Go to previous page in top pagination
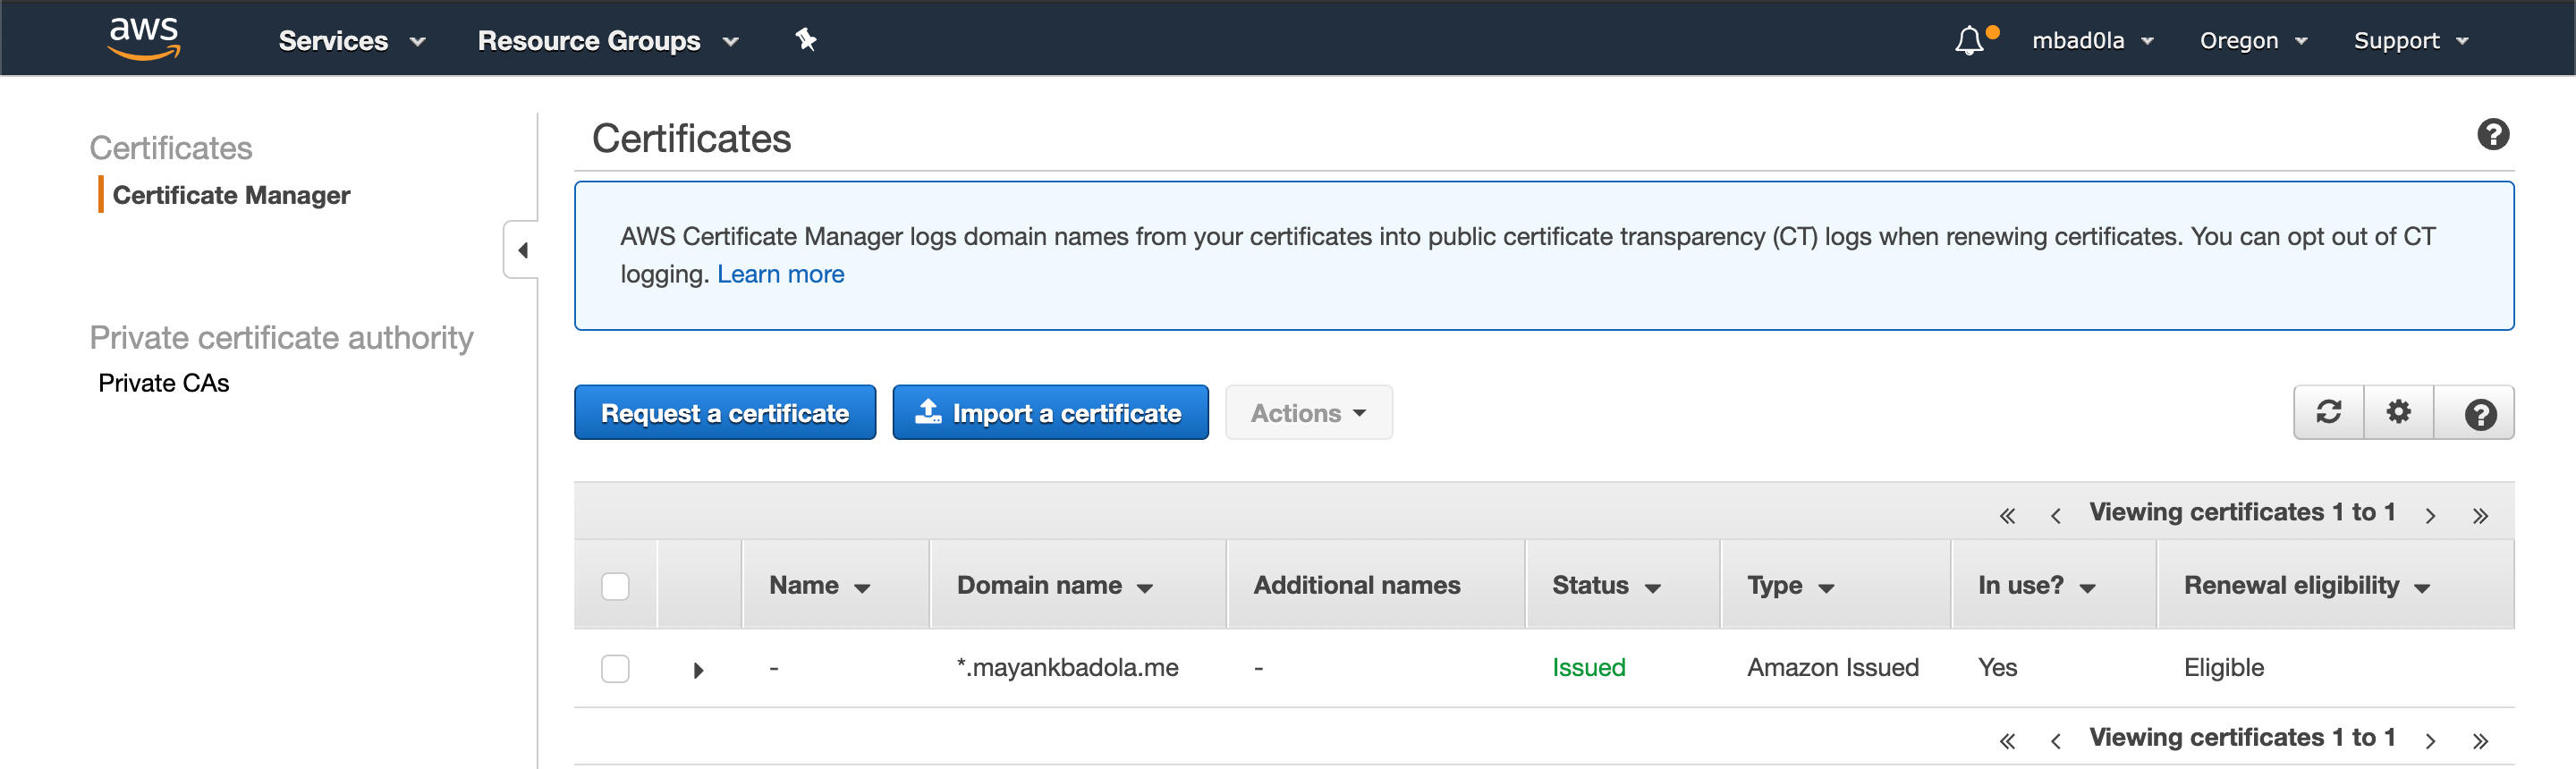 point(2055,515)
